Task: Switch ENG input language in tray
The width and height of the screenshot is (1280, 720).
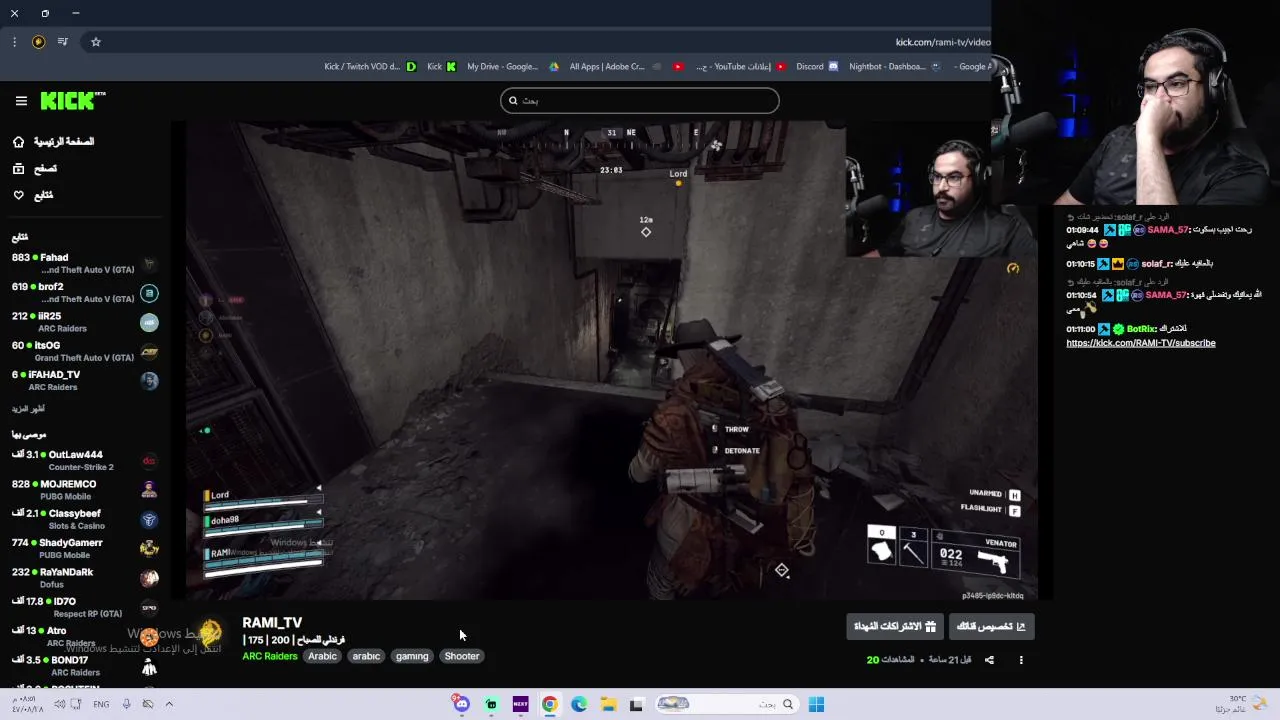Action: pyautogui.click(x=101, y=704)
